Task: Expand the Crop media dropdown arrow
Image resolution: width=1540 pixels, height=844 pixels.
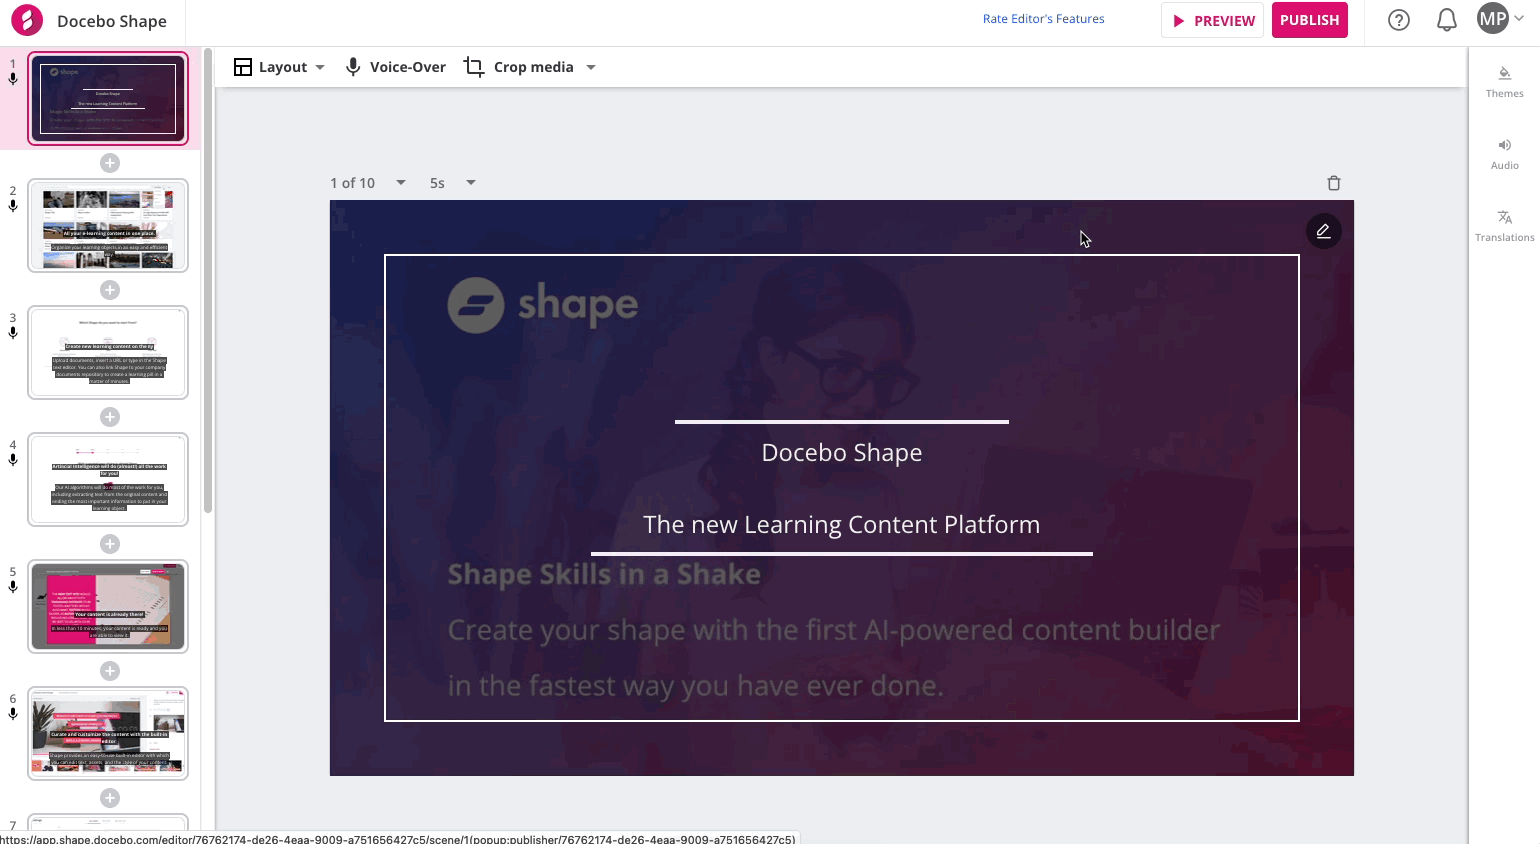Action: 591,67
